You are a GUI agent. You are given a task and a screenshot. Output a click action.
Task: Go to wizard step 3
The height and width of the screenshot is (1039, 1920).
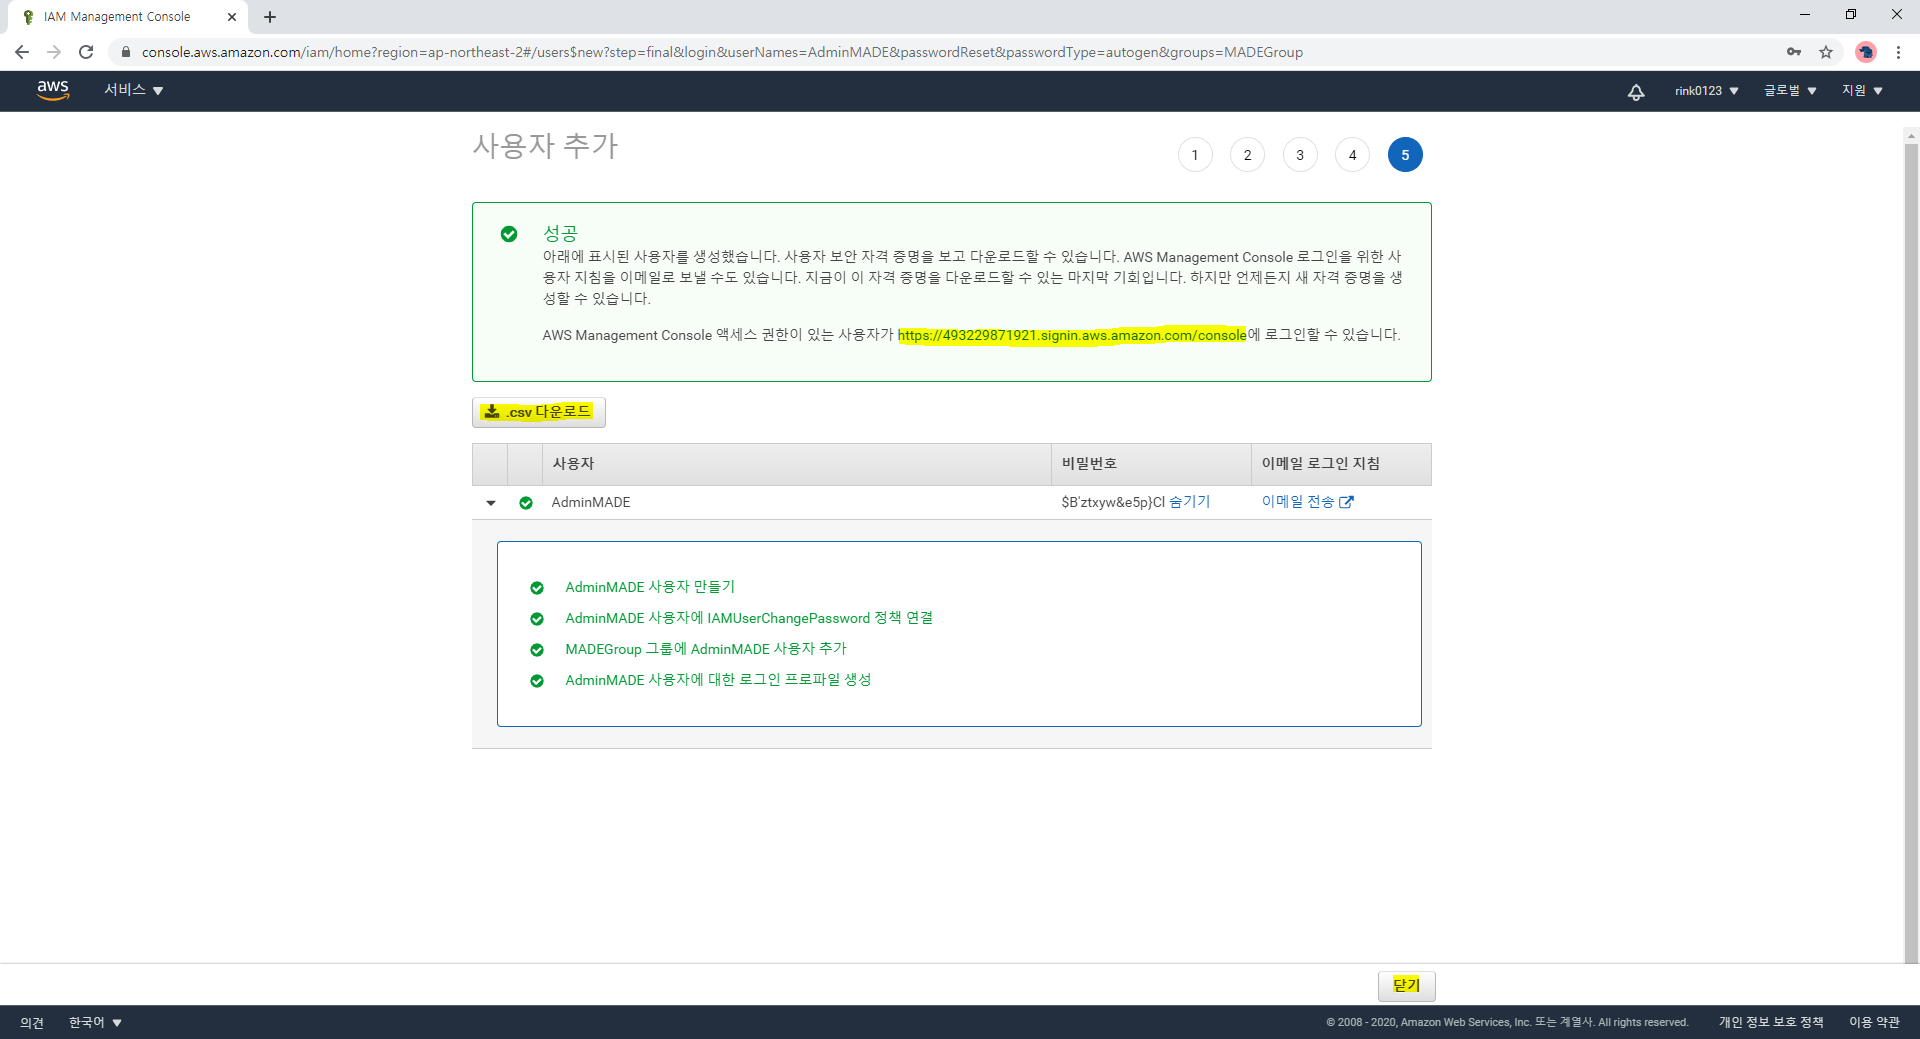coord(1300,155)
